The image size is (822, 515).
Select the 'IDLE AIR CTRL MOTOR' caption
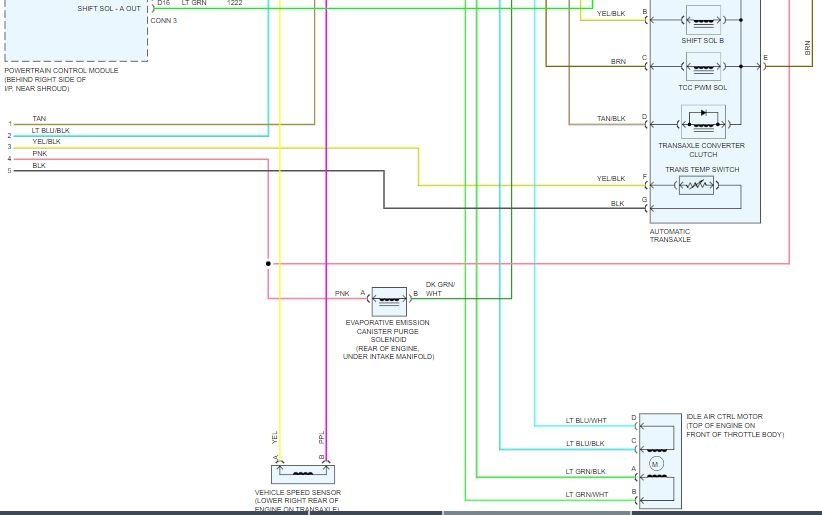click(724, 416)
